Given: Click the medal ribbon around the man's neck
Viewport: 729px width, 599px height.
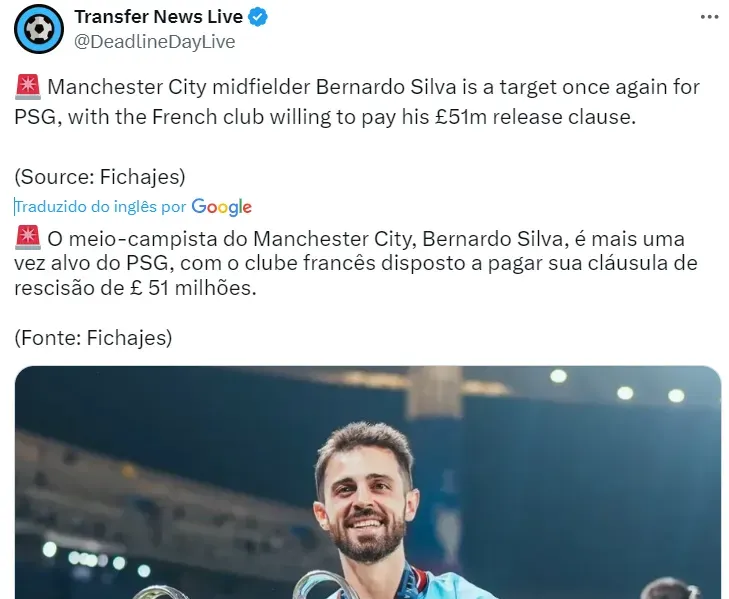Looking at the screenshot, I should point(411,581).
